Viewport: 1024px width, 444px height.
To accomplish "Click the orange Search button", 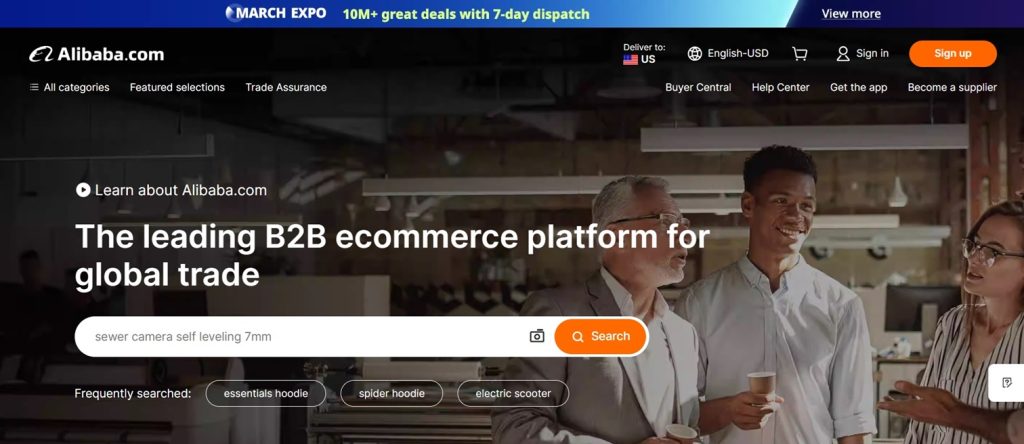I will (601, 336).
